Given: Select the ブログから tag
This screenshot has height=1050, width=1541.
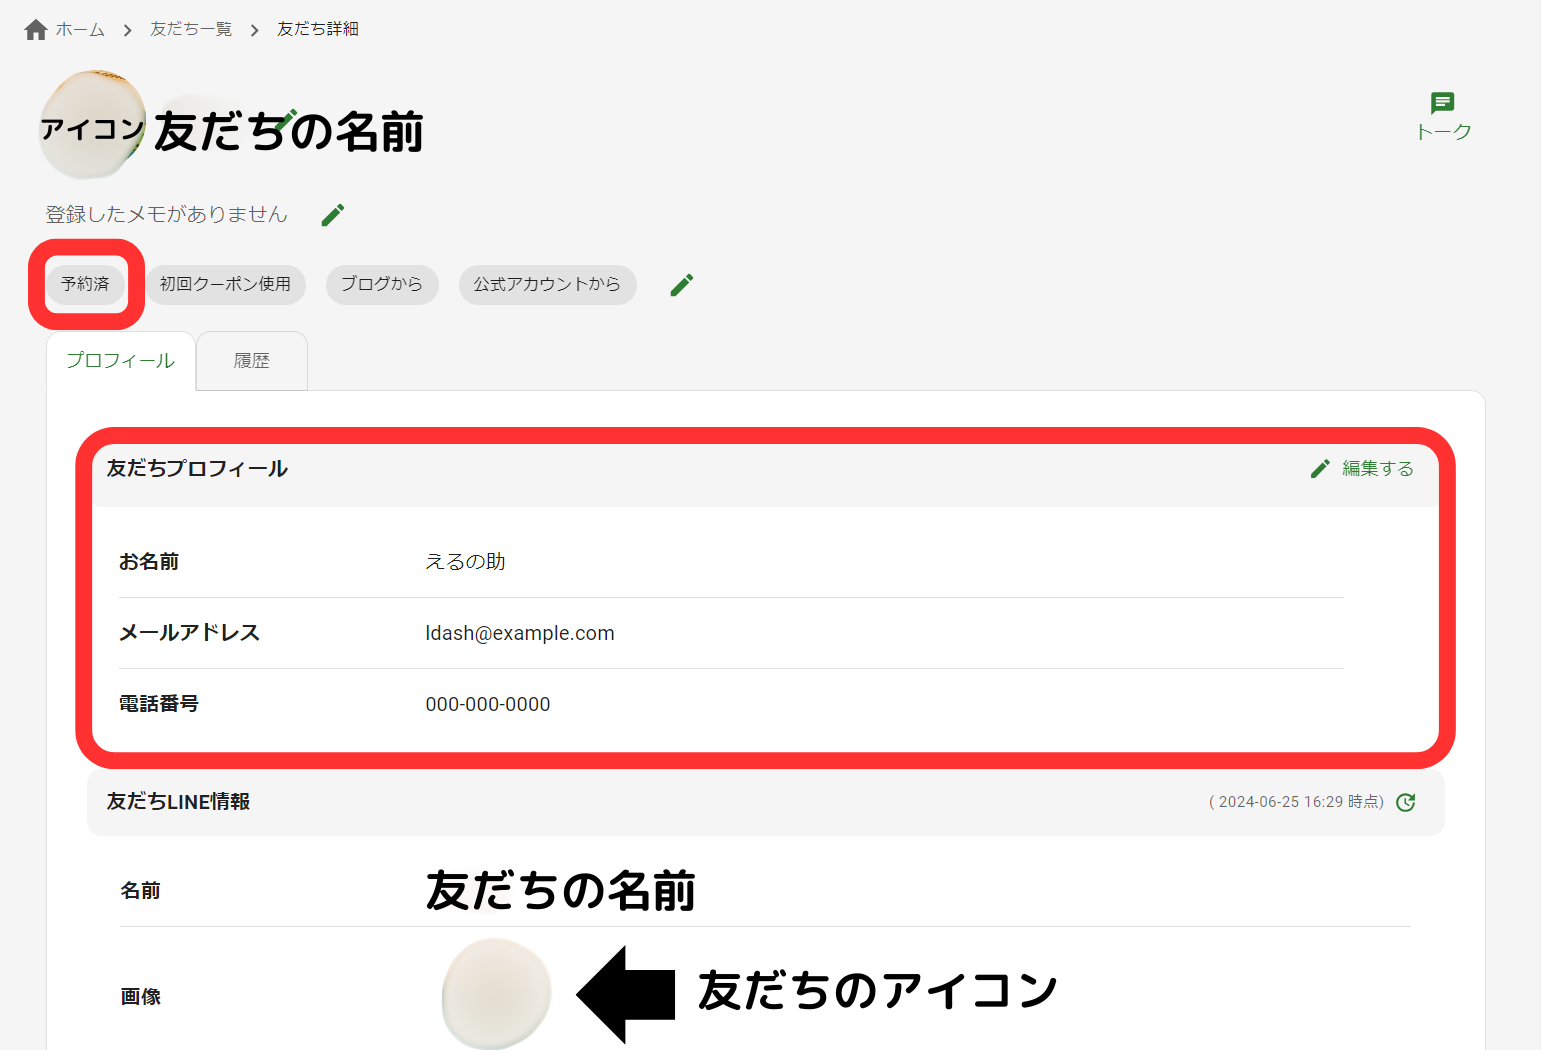Looking at the screenshot, I should [x=381, y=284].
